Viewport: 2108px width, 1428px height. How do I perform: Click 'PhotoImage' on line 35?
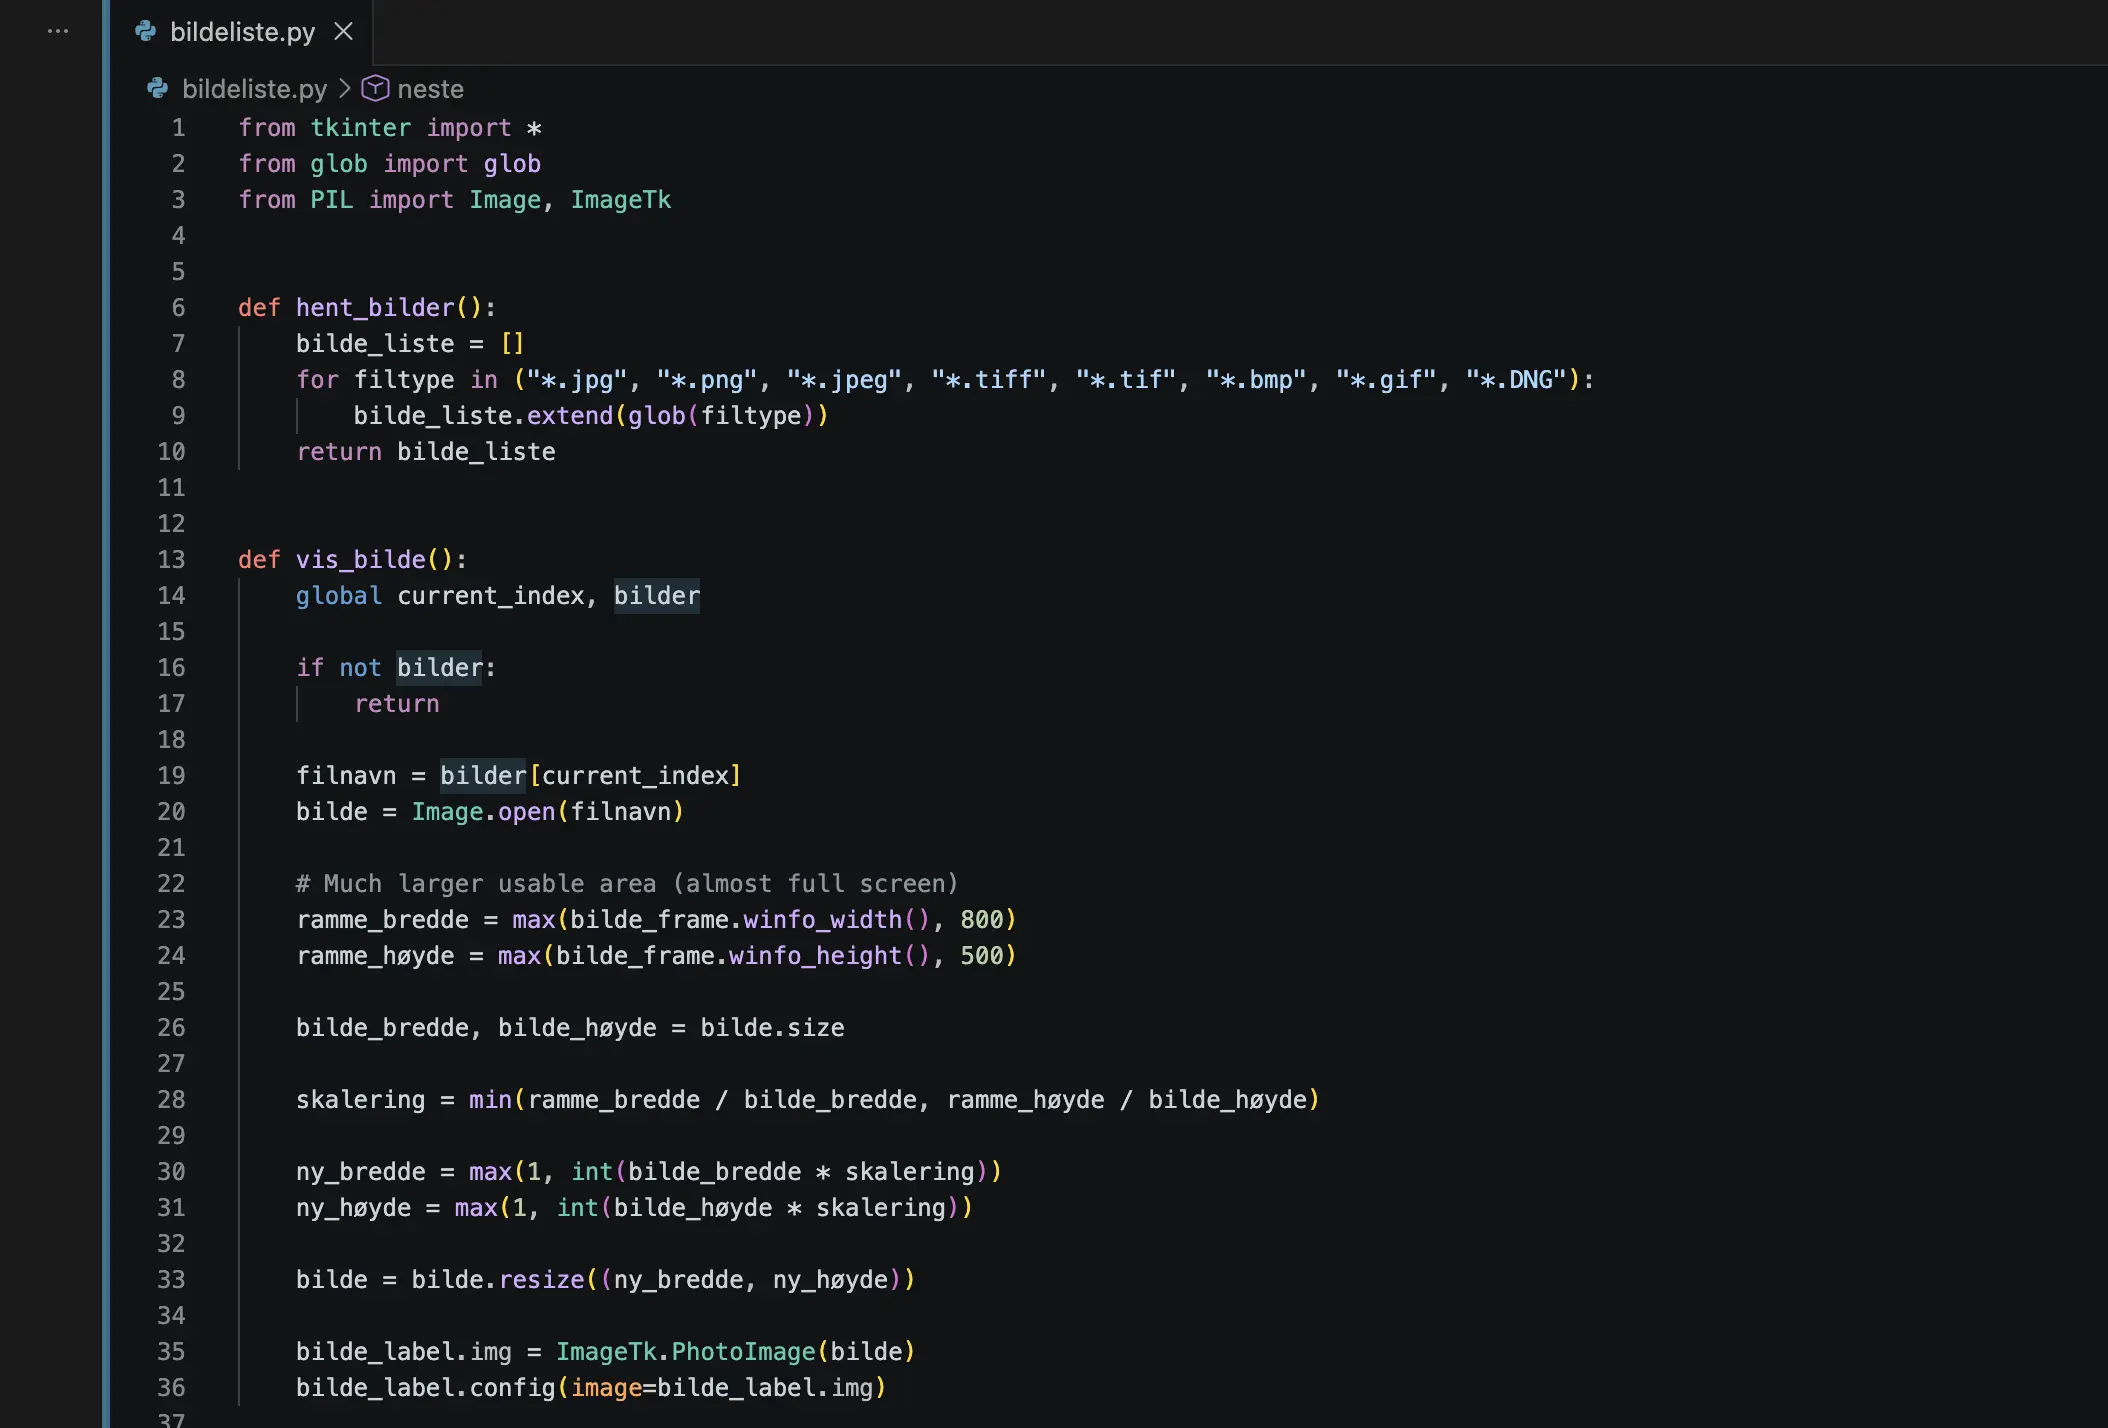pos(744,1352)
